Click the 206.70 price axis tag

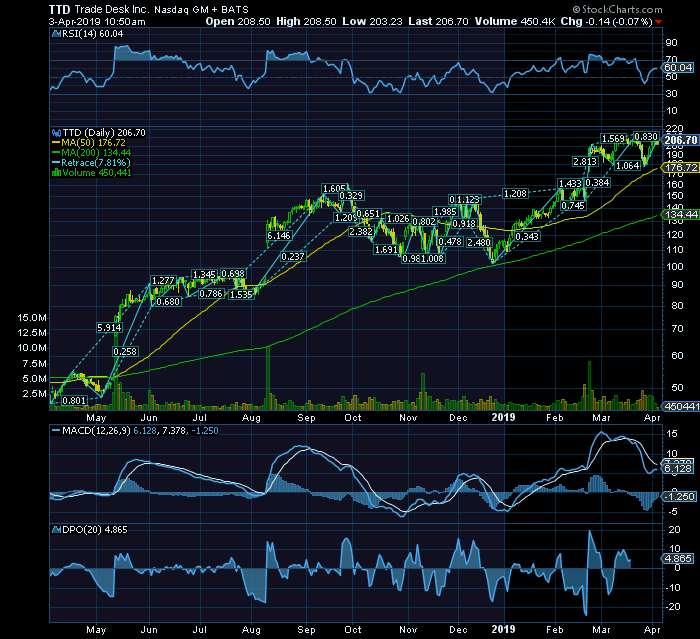pos(681,140)
